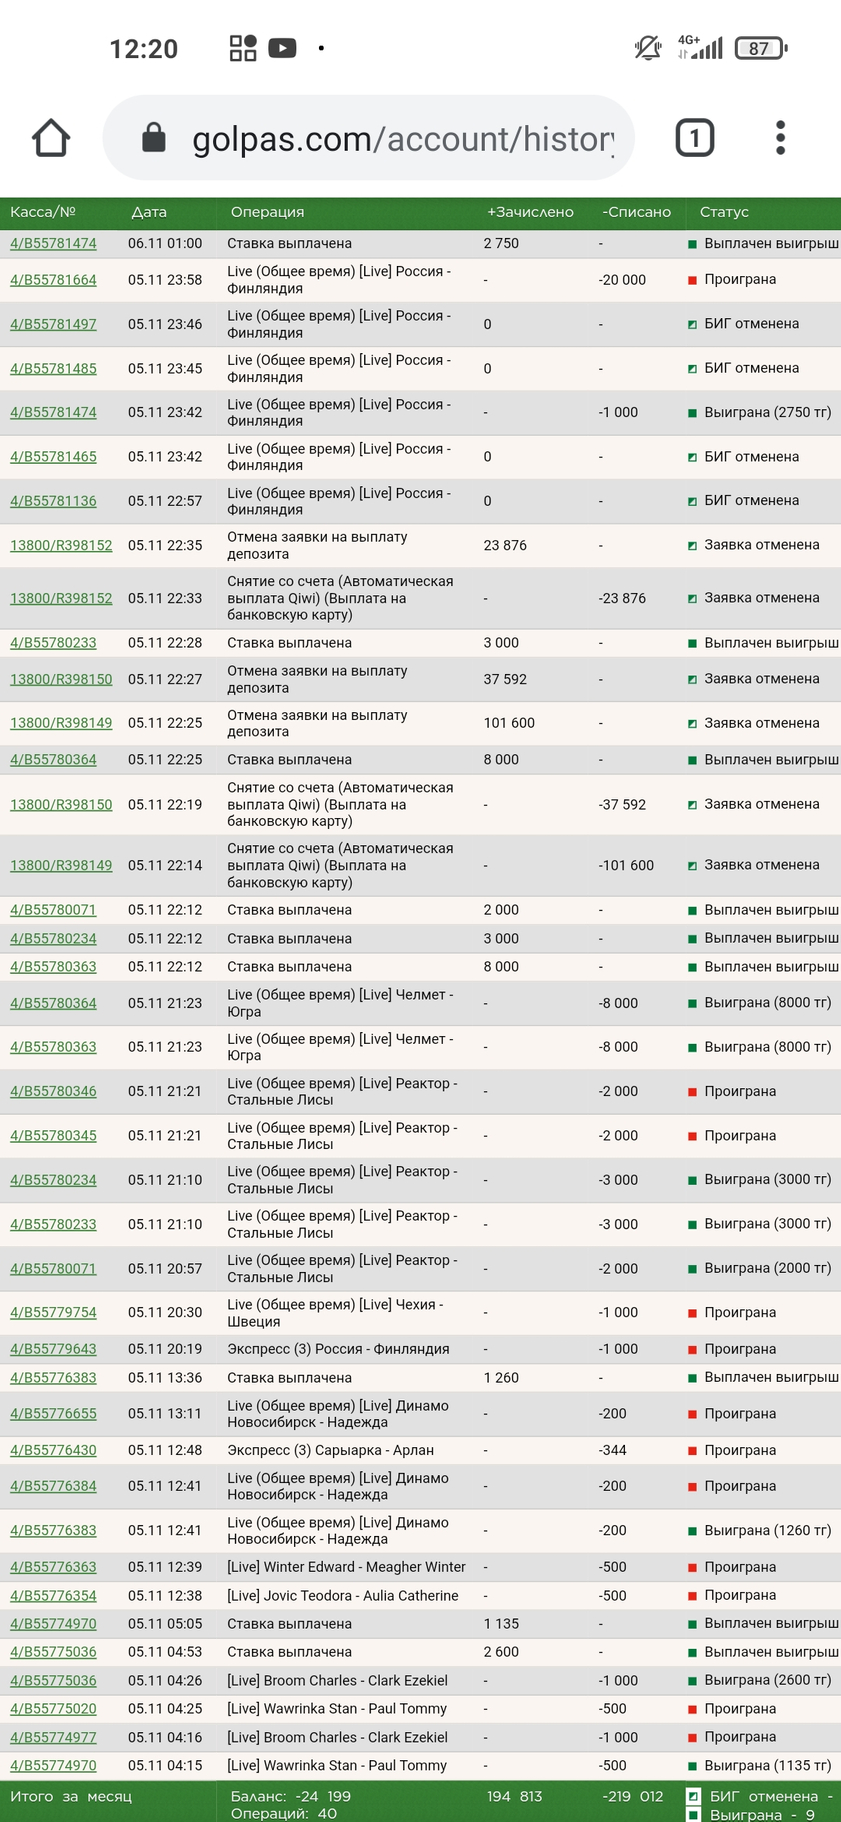841x1822 pixels.
Task: Open lost bet link 4/B55781664
Action: [x=53, y=280]
